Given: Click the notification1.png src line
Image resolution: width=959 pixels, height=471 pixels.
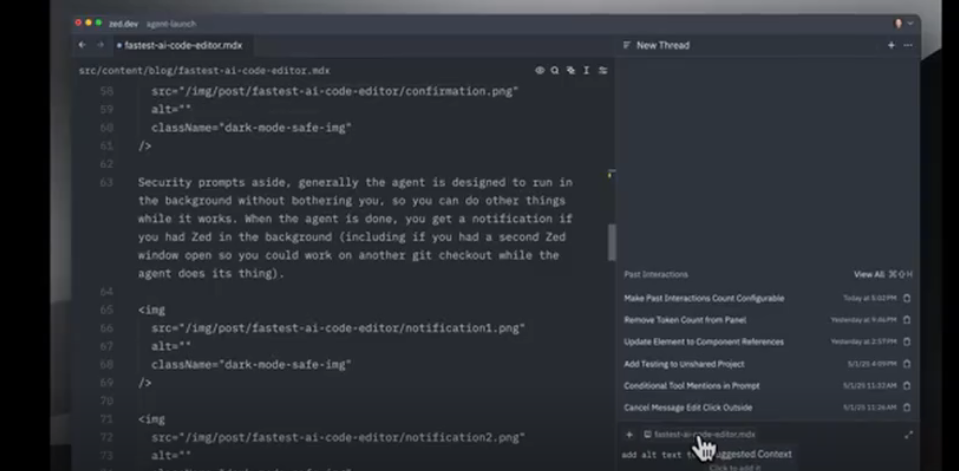Looking at the screenshot, I should [x=338, y=328].
